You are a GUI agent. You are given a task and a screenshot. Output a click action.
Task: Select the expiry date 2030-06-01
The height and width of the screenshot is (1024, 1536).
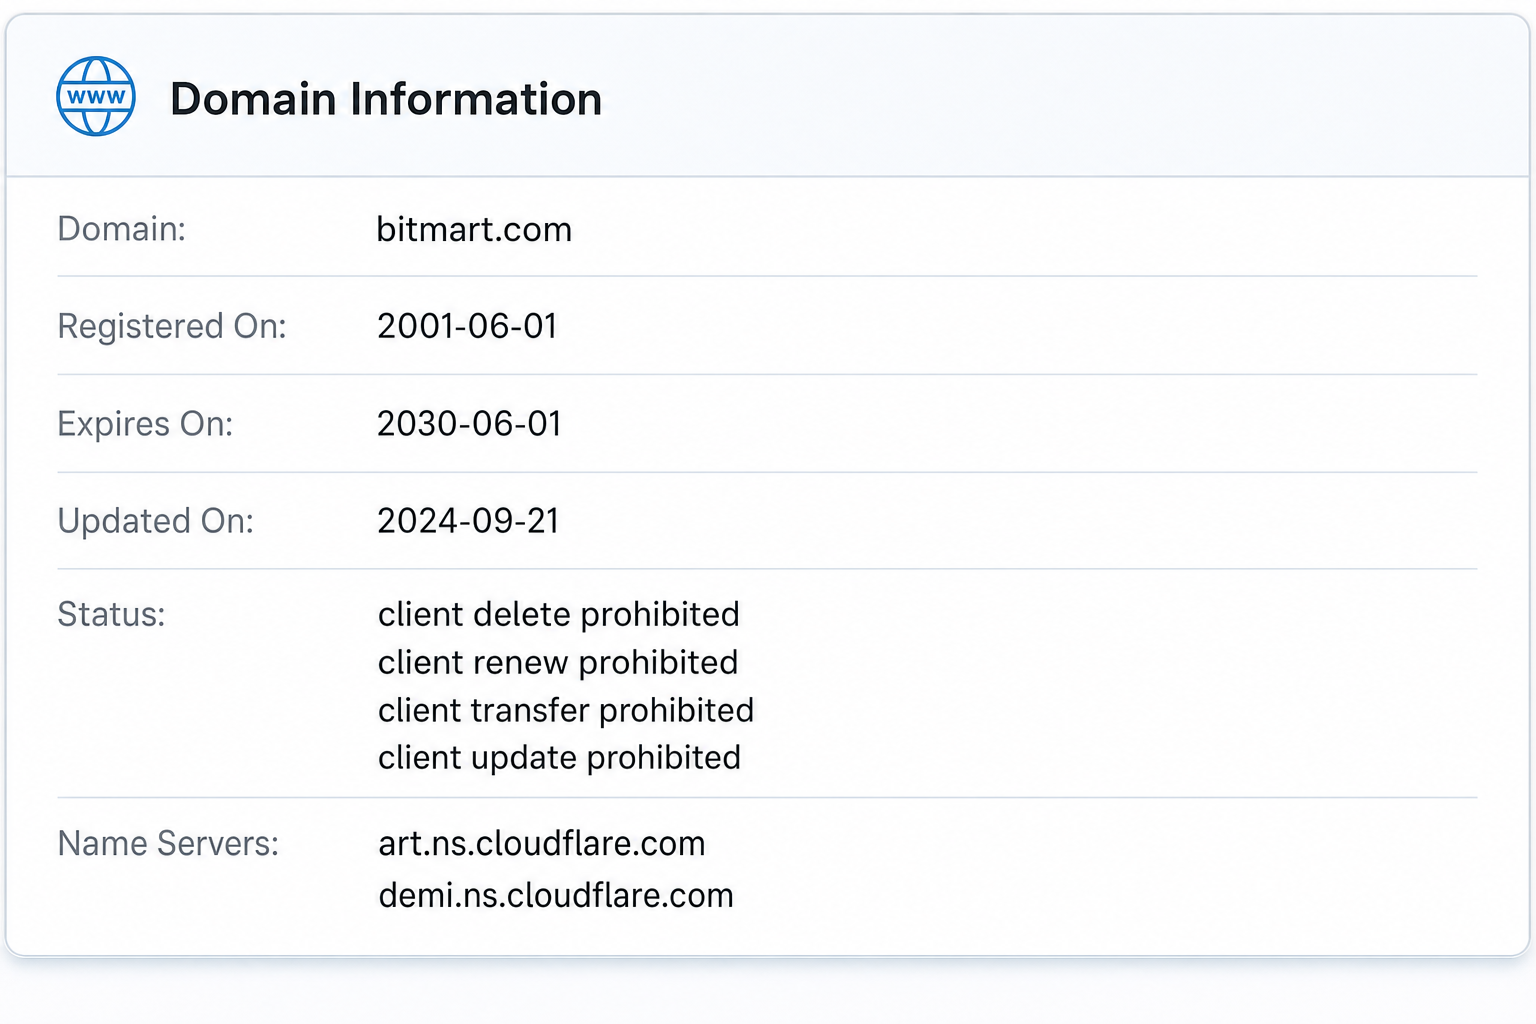coord(469,423)
